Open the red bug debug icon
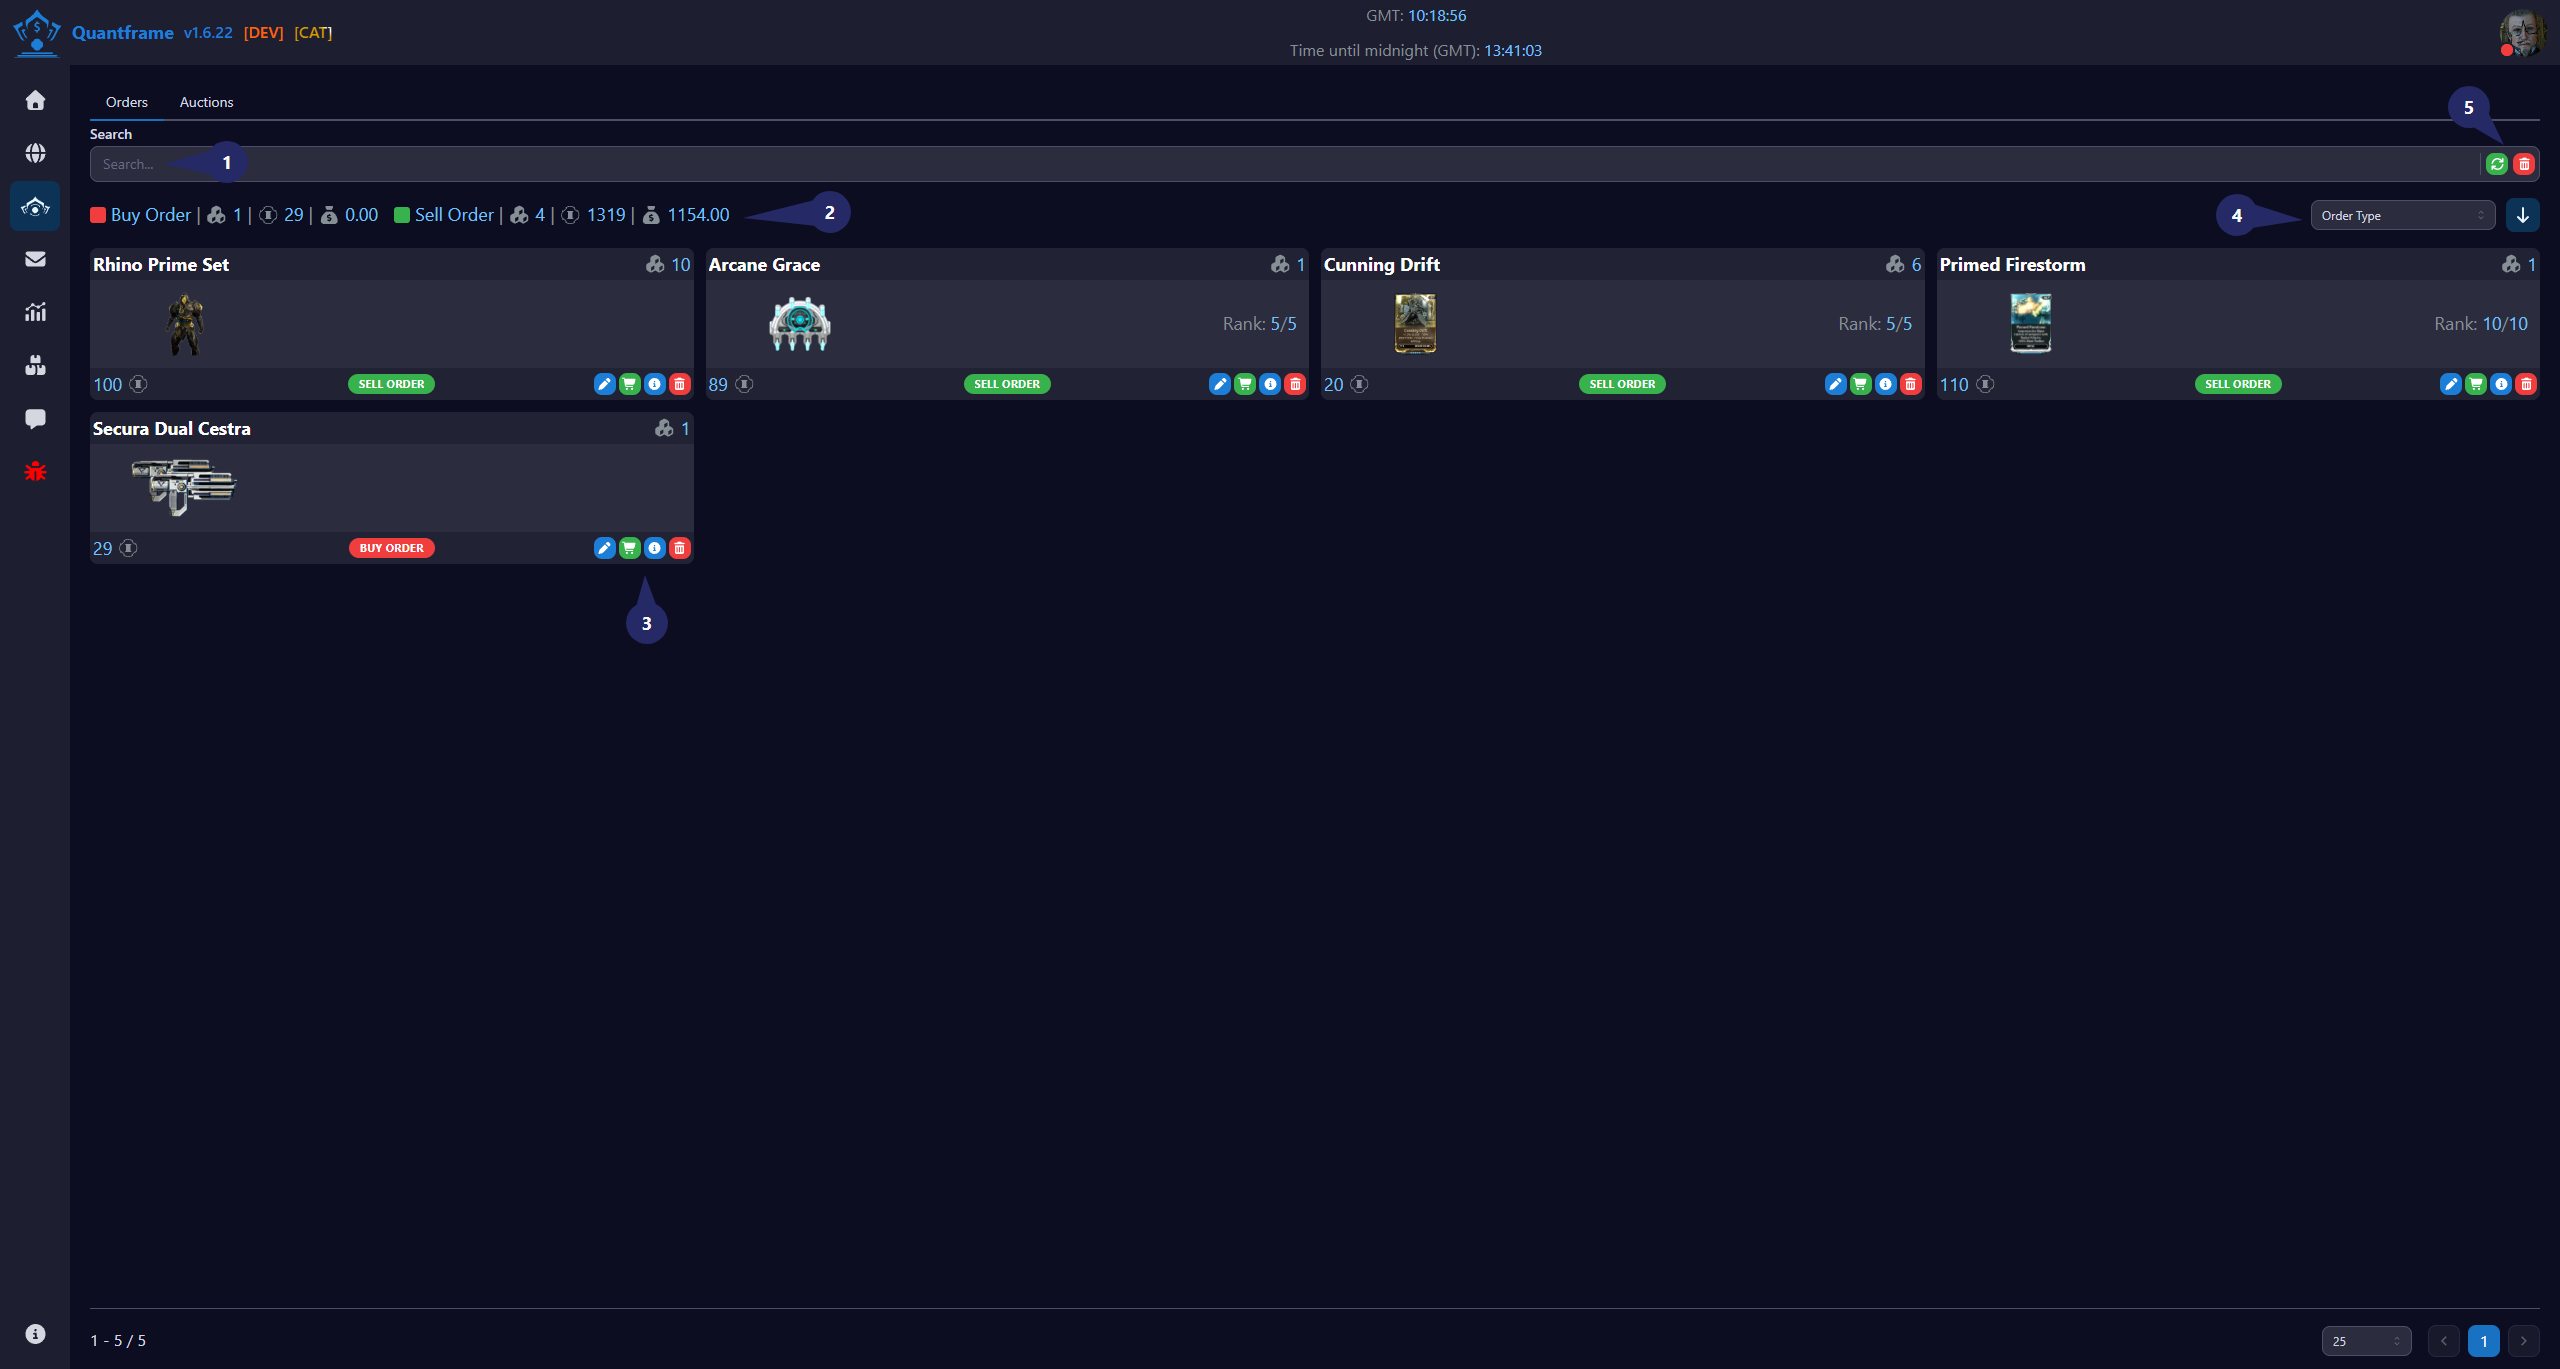 tap(35, 471)
